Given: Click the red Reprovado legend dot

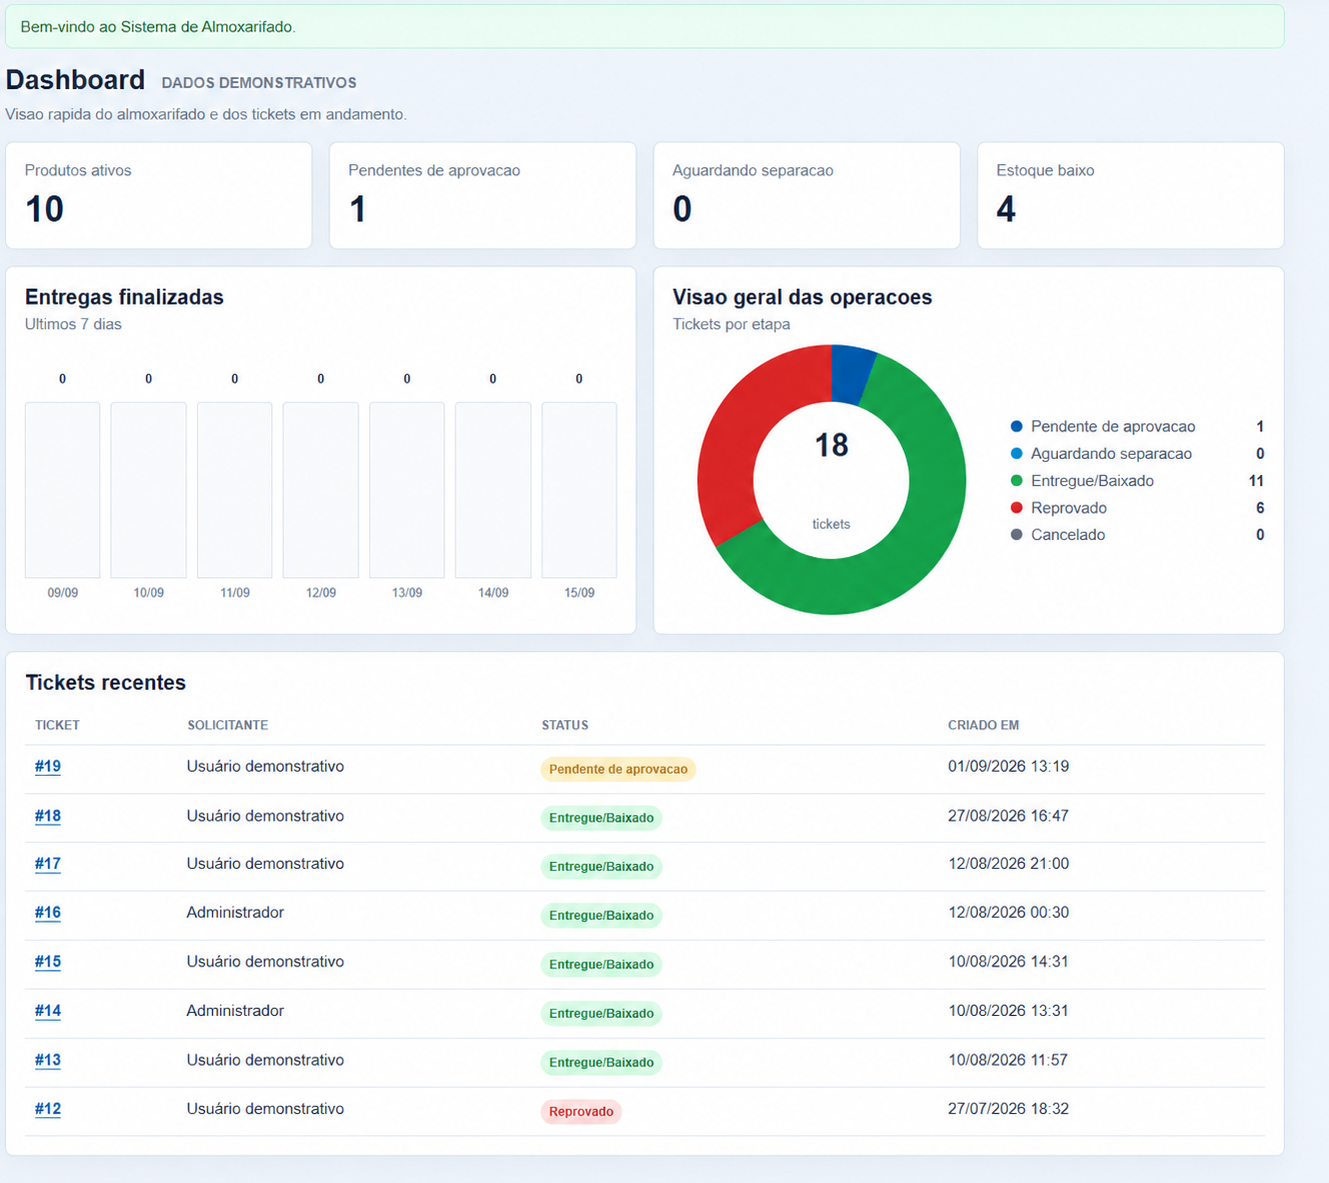Looking at the screenshot, I should pos(1017,508).
